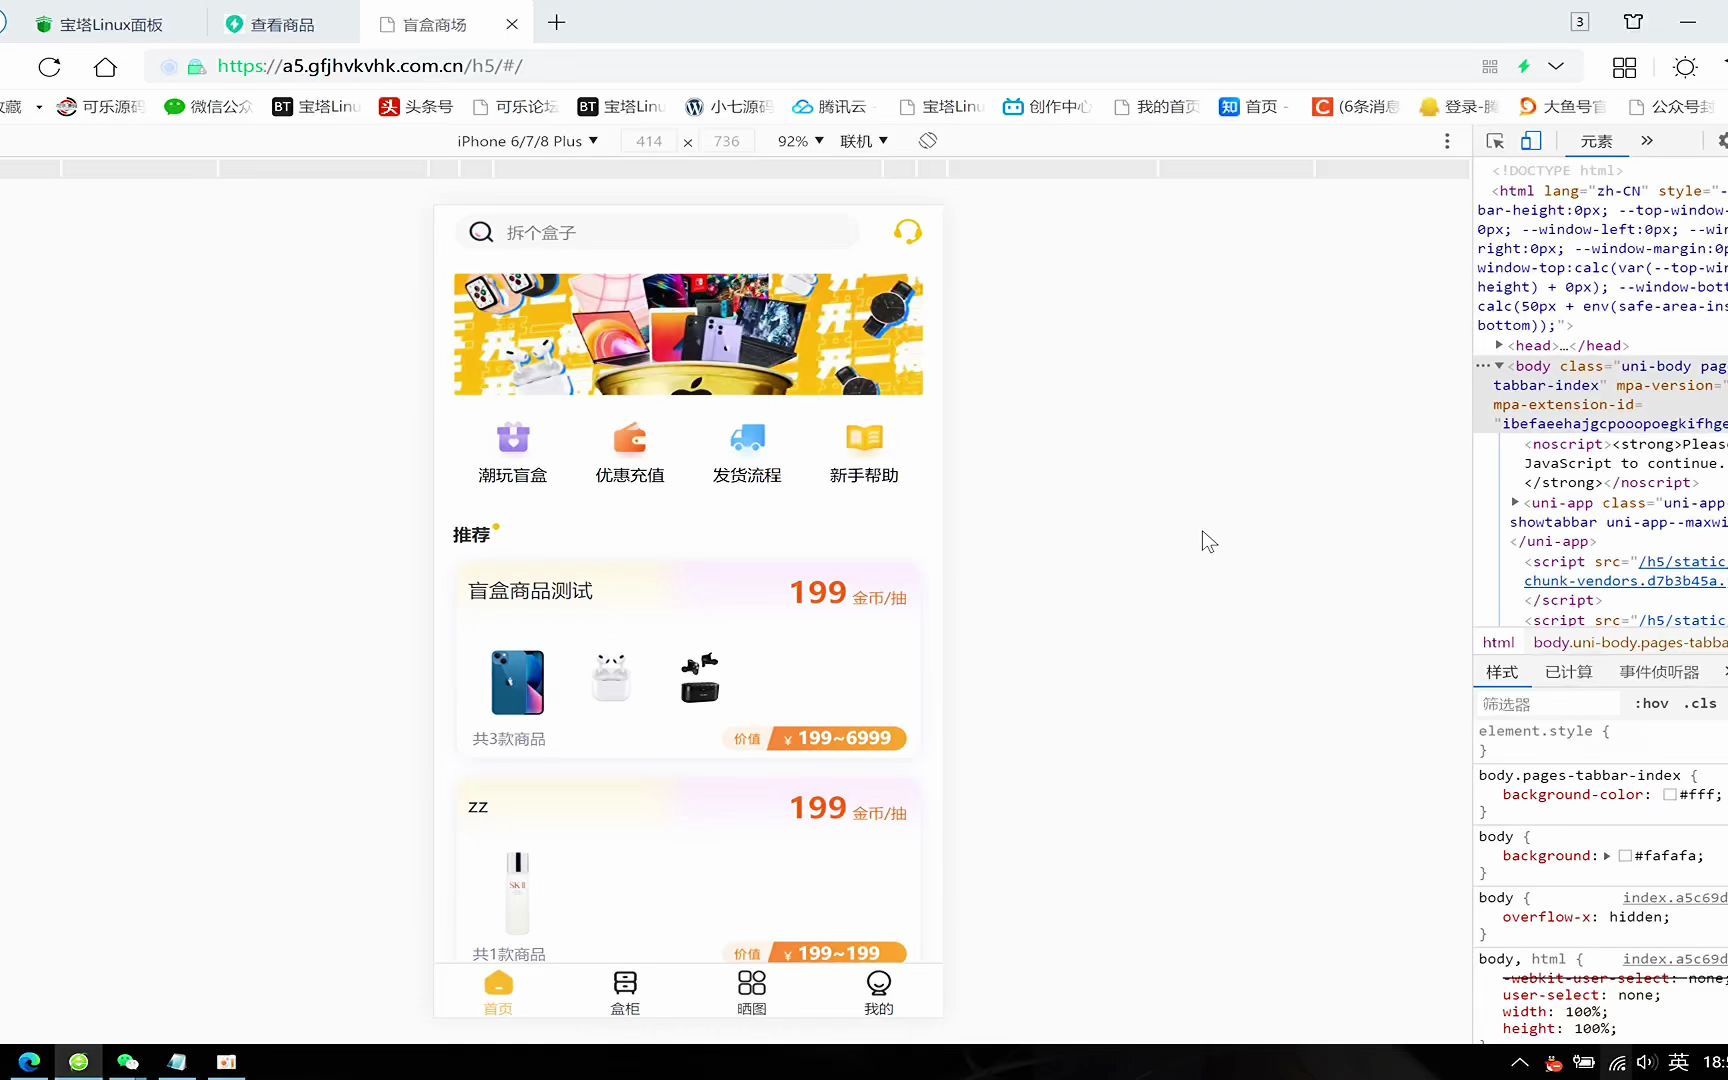The height and width of the screenshot is (1080, 1728).
Task: Click the 拆个盒子 search field
Action: click(658, 232)
